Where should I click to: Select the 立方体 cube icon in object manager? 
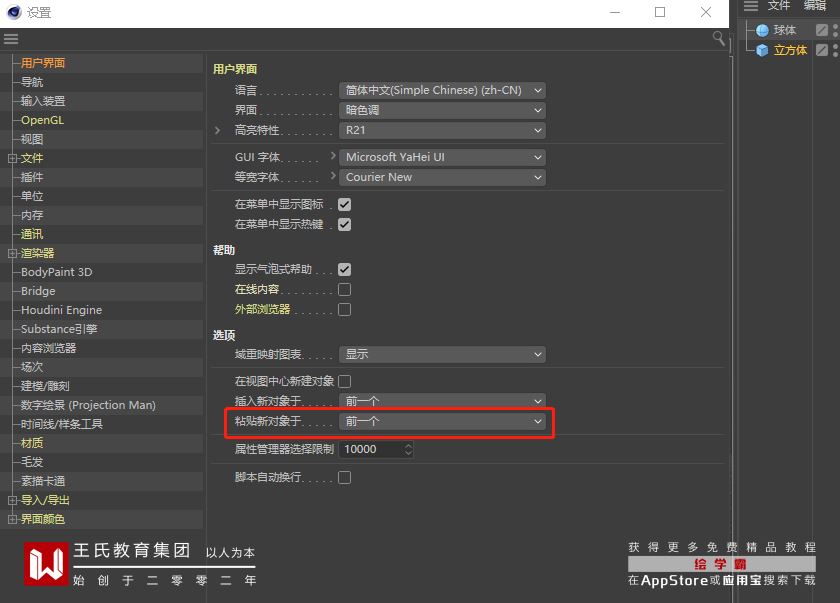coord(762,50)
